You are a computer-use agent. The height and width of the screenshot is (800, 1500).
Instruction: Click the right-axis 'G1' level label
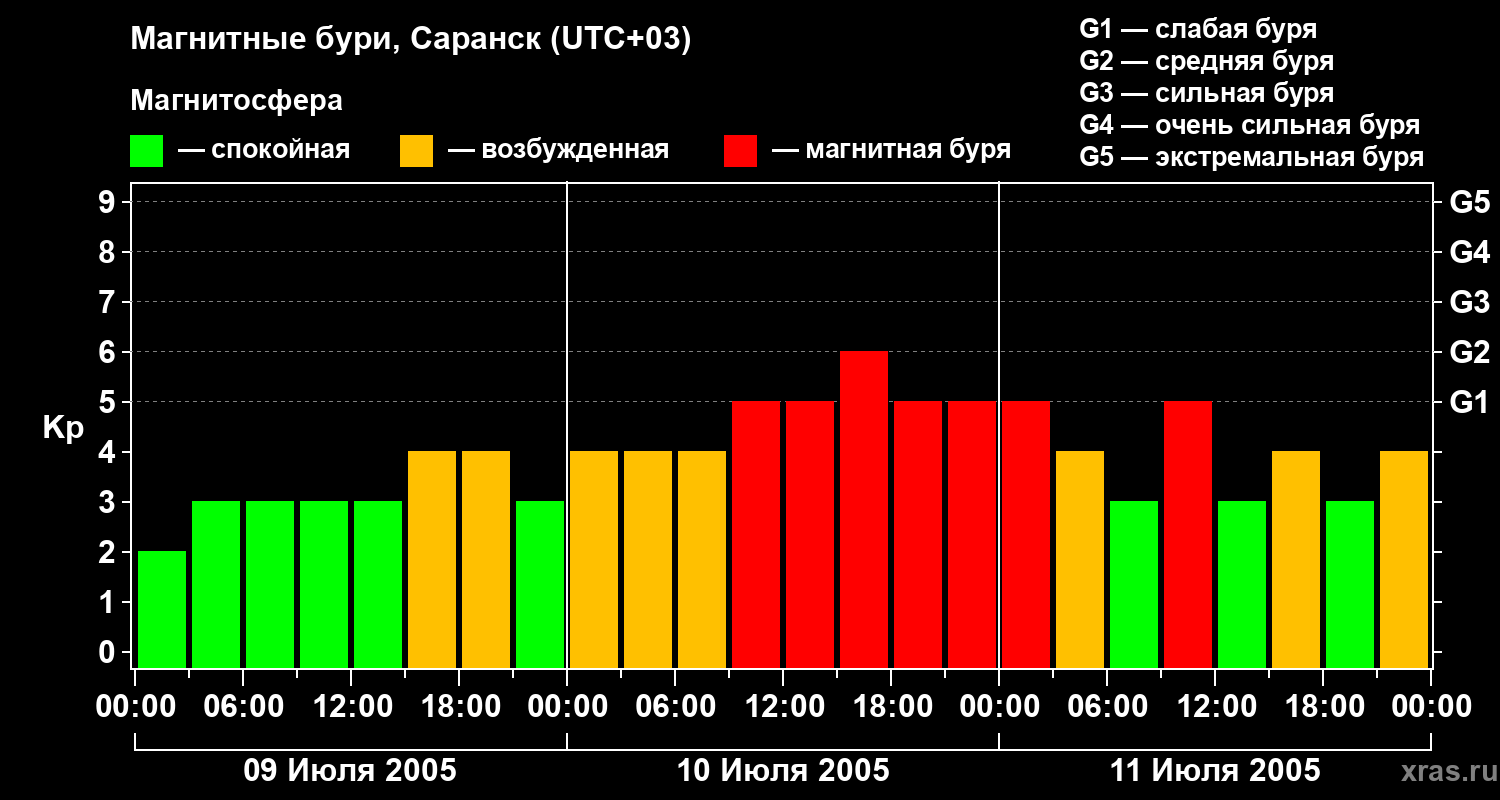pyautogui.click(x=1470, y=402)
